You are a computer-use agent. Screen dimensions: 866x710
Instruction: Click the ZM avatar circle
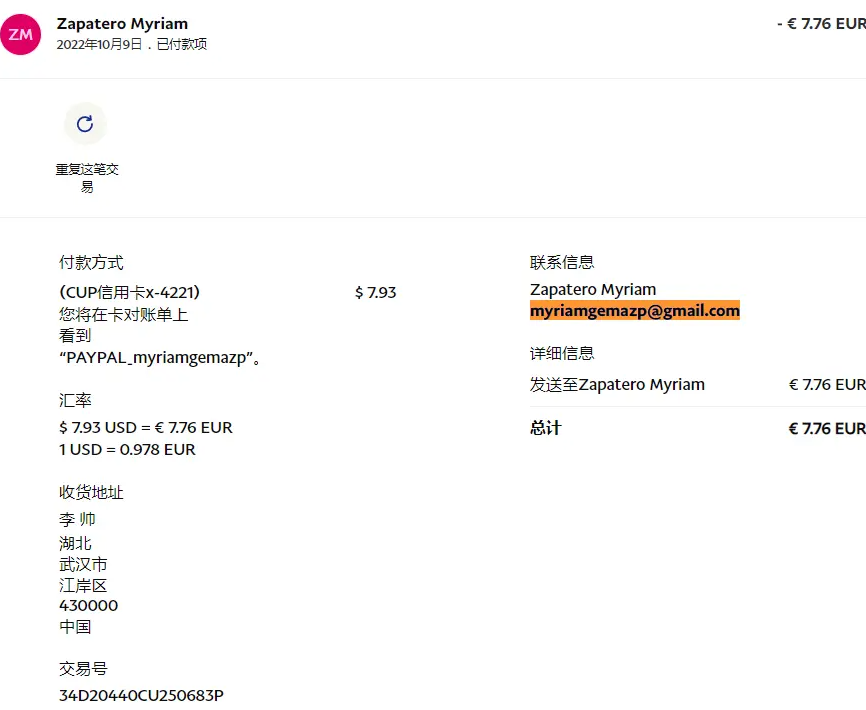point(20,34)
